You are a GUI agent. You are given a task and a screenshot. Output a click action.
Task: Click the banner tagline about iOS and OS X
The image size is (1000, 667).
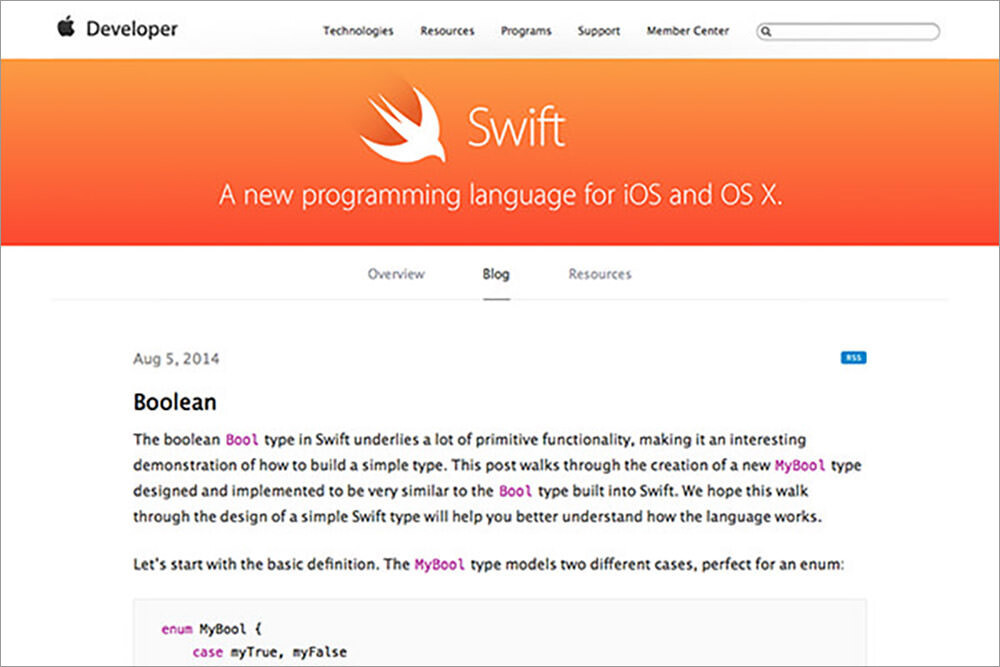tap(500, 194)
